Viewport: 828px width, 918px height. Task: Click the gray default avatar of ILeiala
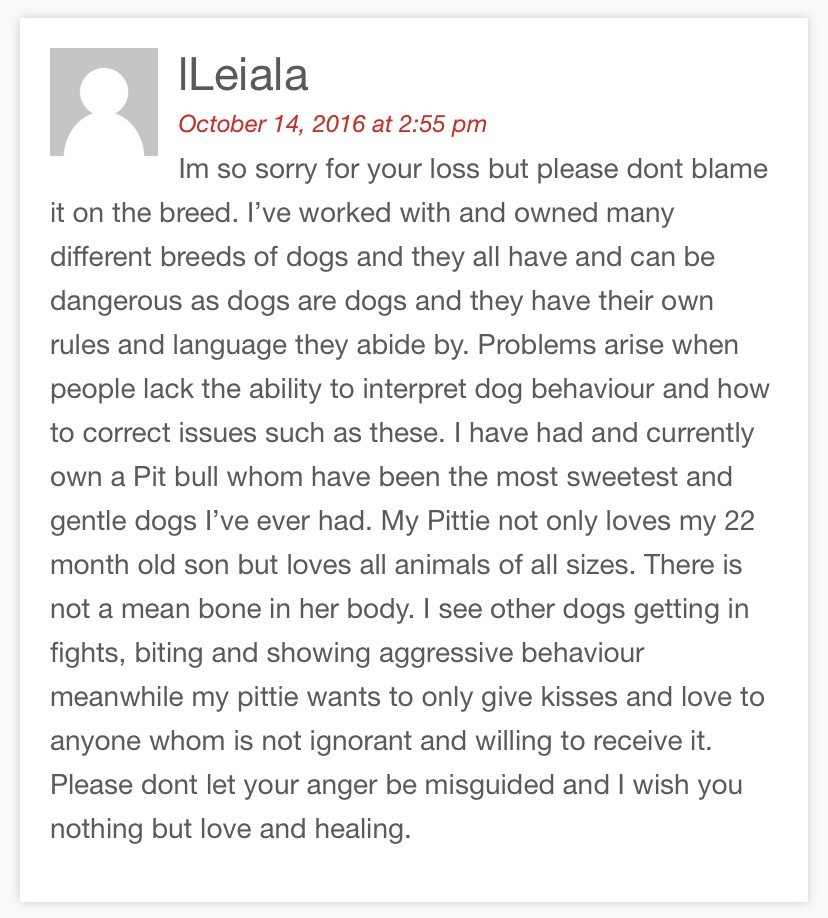point(104,102)
